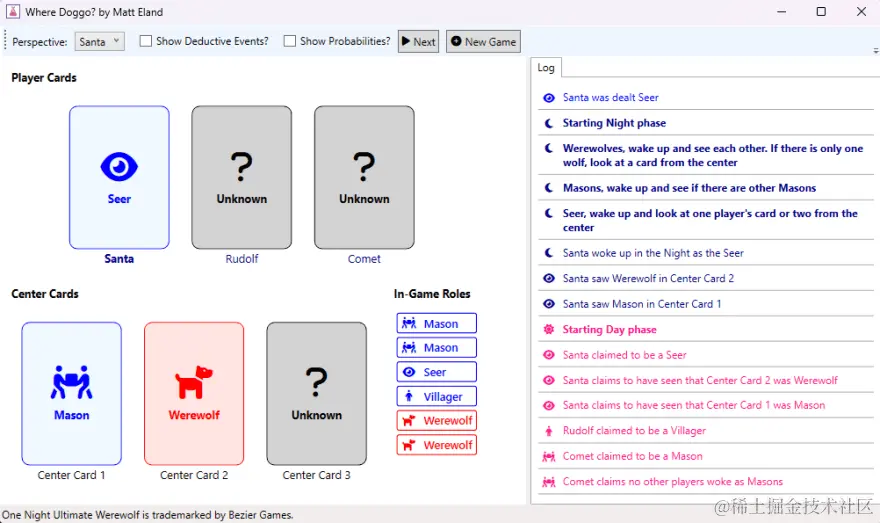880x523 pixels.
Task: Click the Rudolf name label
Action: tap(241, 259)
